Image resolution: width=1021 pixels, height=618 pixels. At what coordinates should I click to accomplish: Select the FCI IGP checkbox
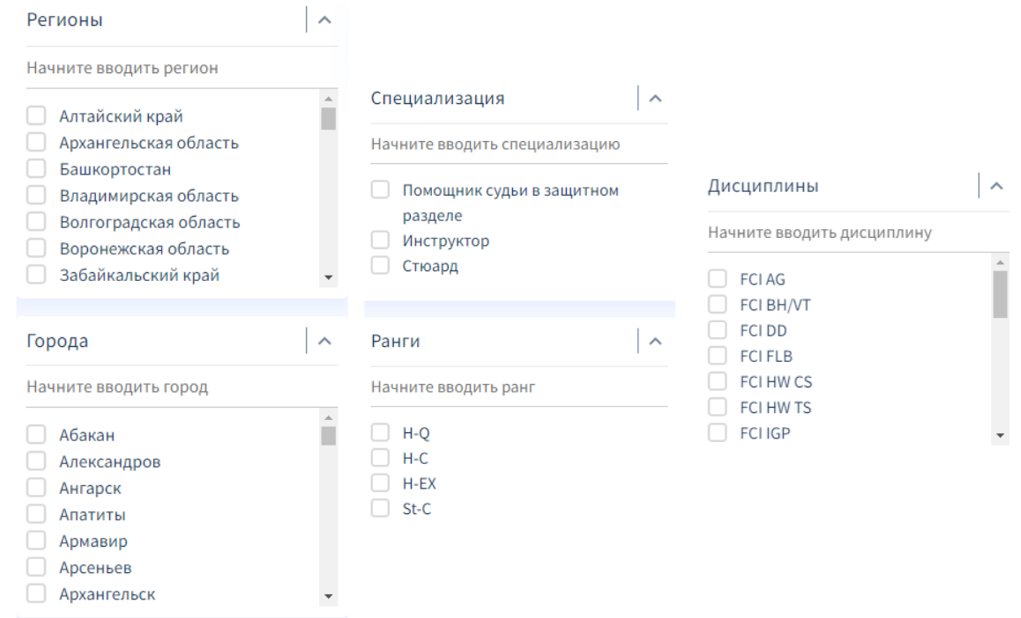tap(717, 433)
